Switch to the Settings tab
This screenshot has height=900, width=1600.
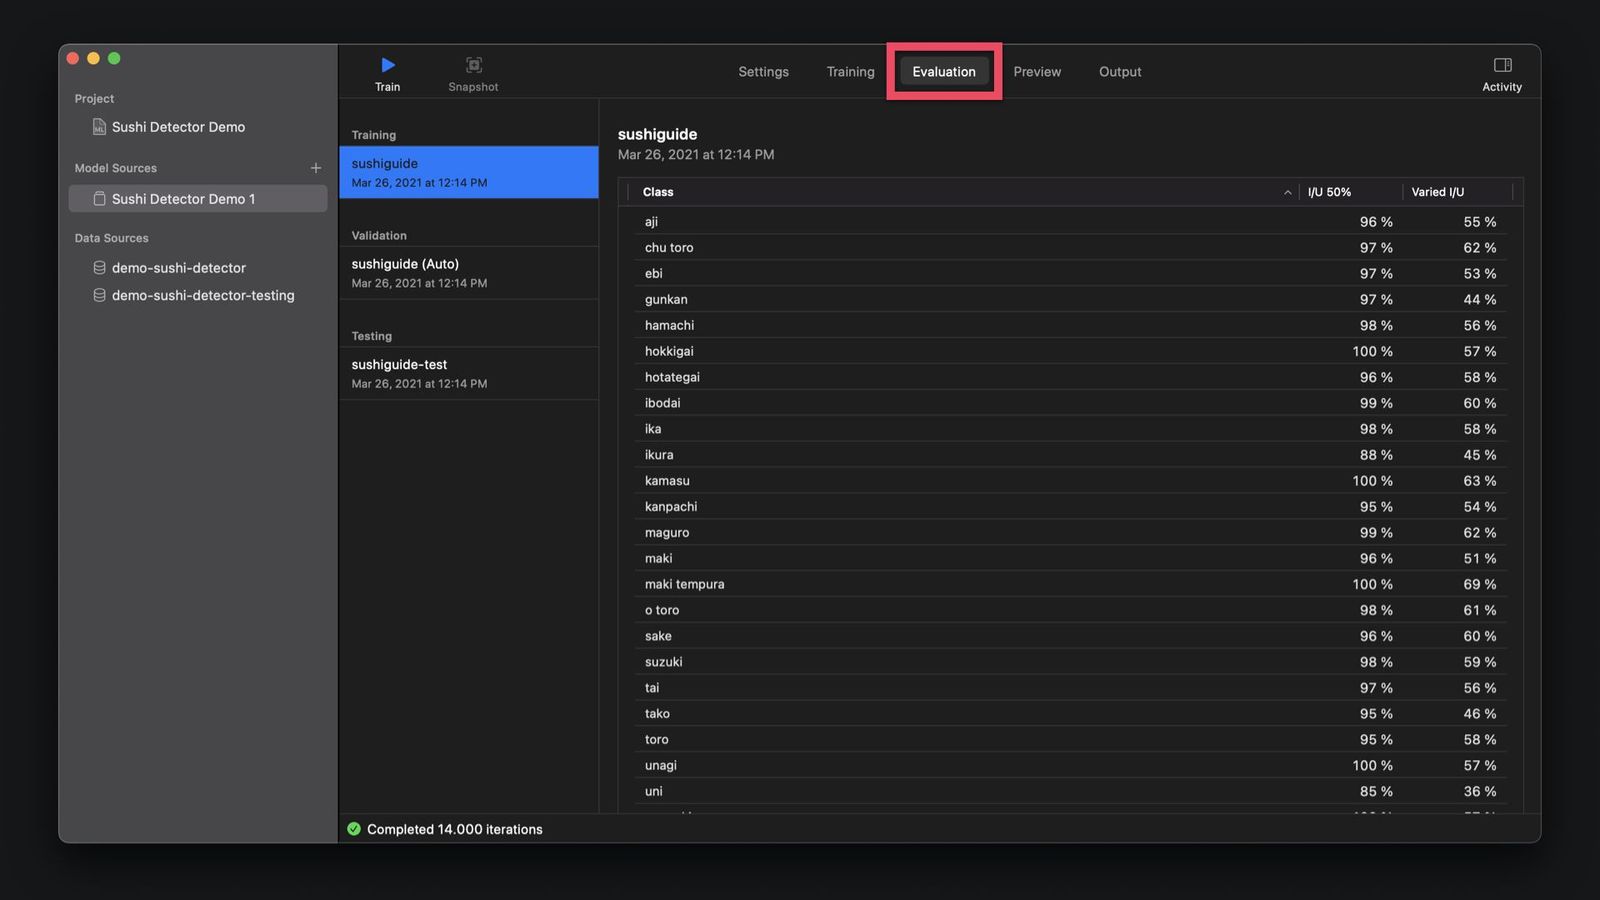coord(763,71)
